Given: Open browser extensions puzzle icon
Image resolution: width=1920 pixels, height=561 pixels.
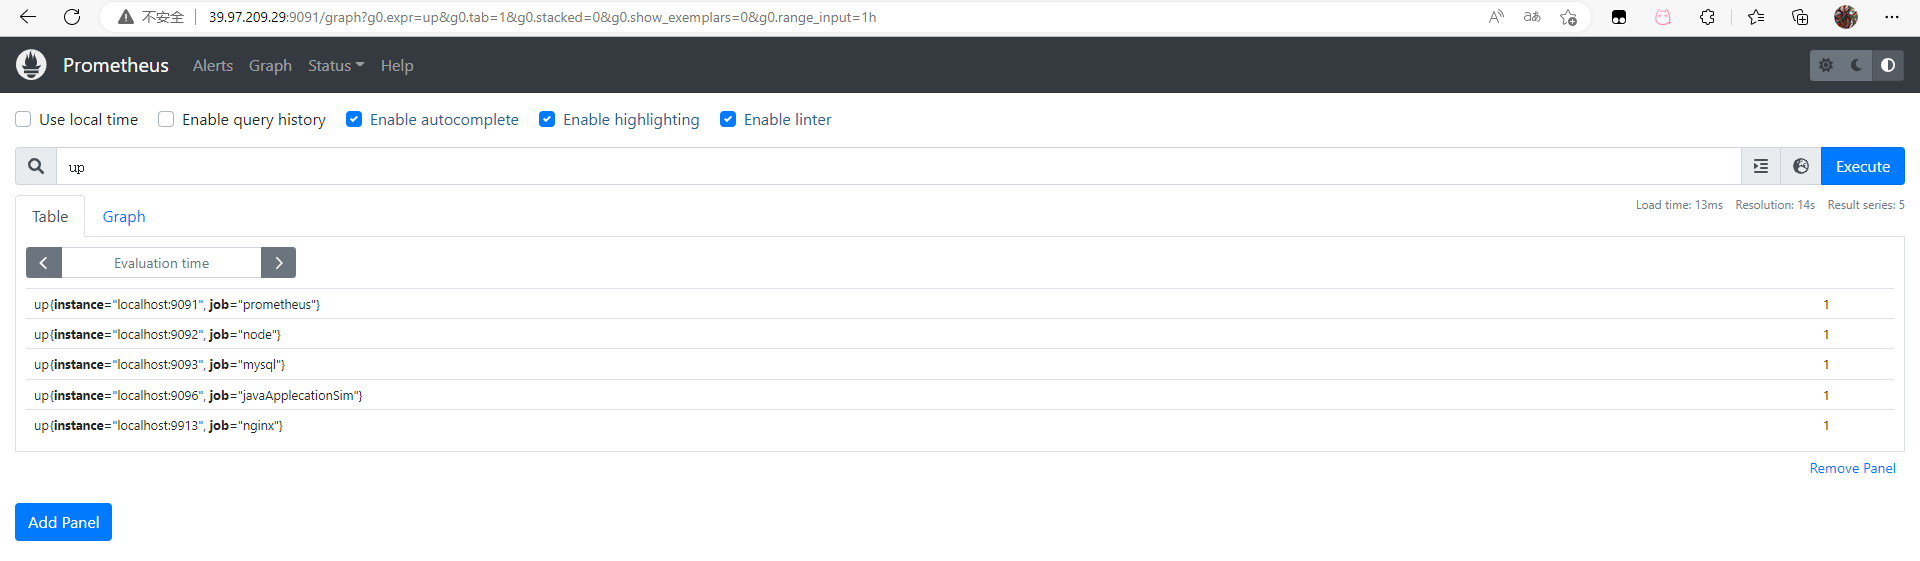Looking at the screenshot, I should point(1707,17).
